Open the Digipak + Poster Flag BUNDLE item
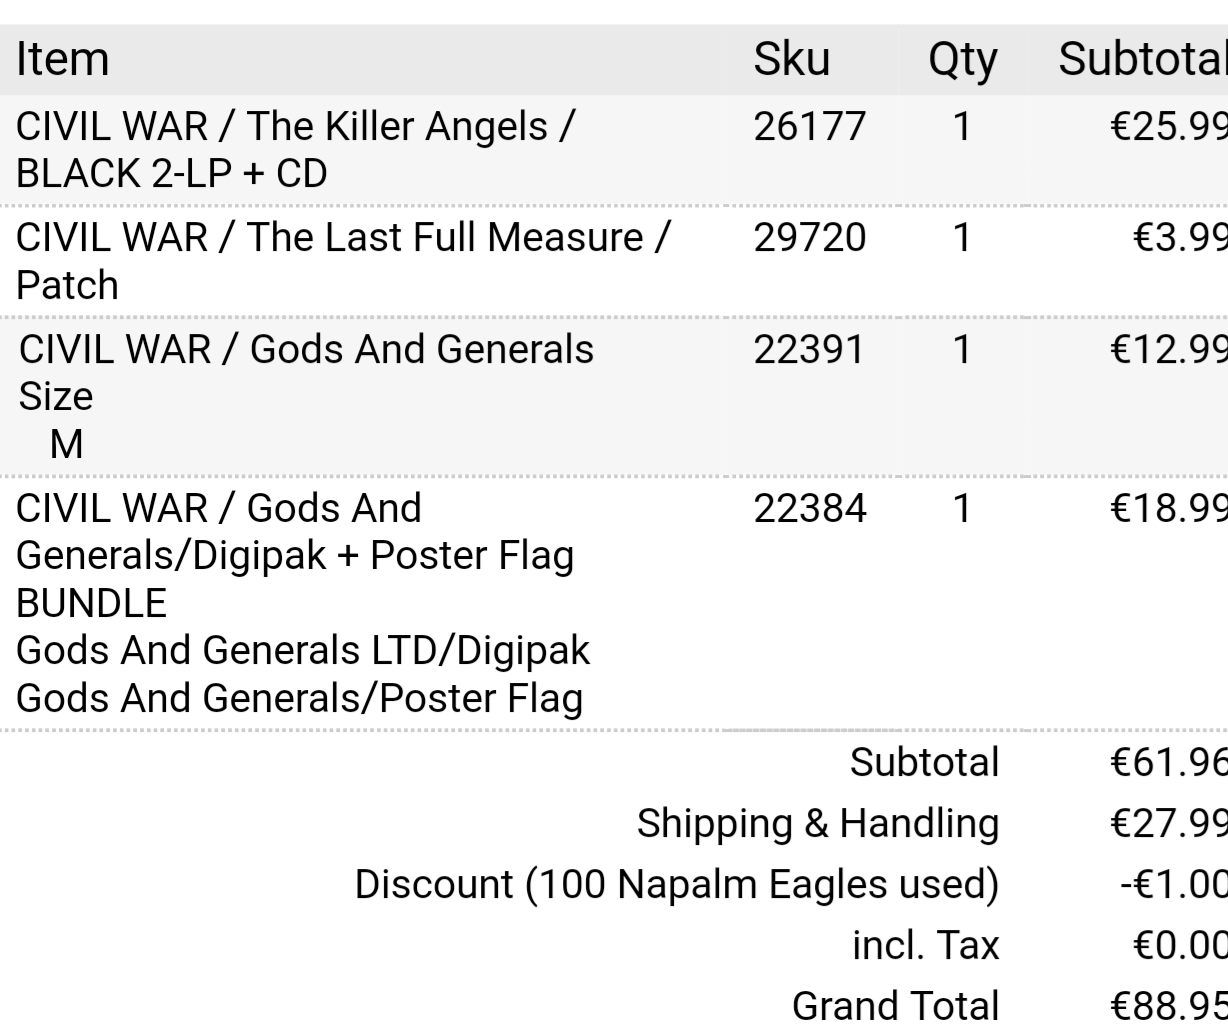Screen dimensions: 1228x1032 pyautogui.click(x=295, y=555)
